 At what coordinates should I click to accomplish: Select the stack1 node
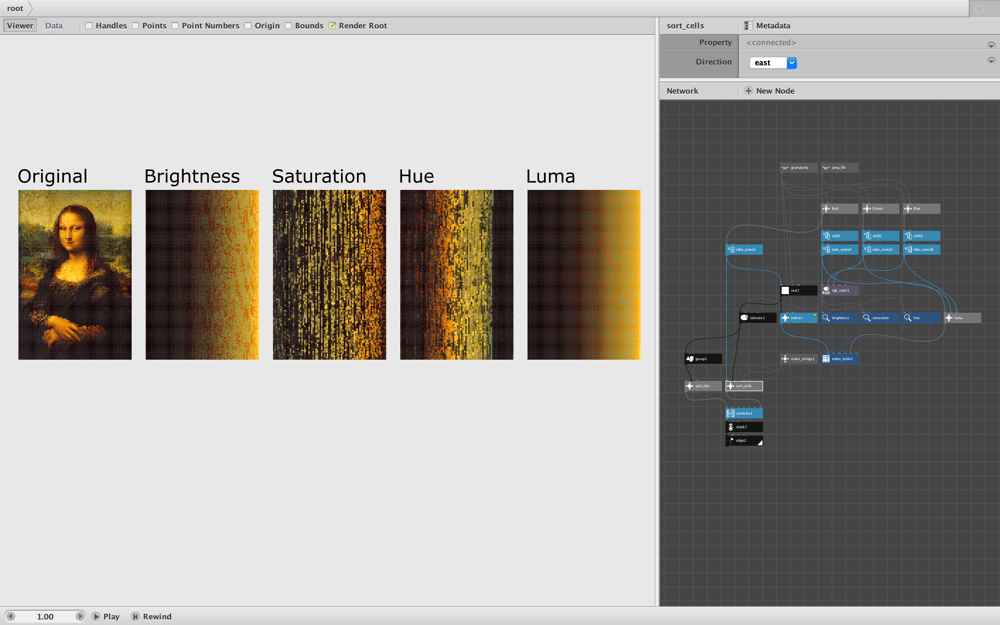pyautogui.click(x=744, y=427)
